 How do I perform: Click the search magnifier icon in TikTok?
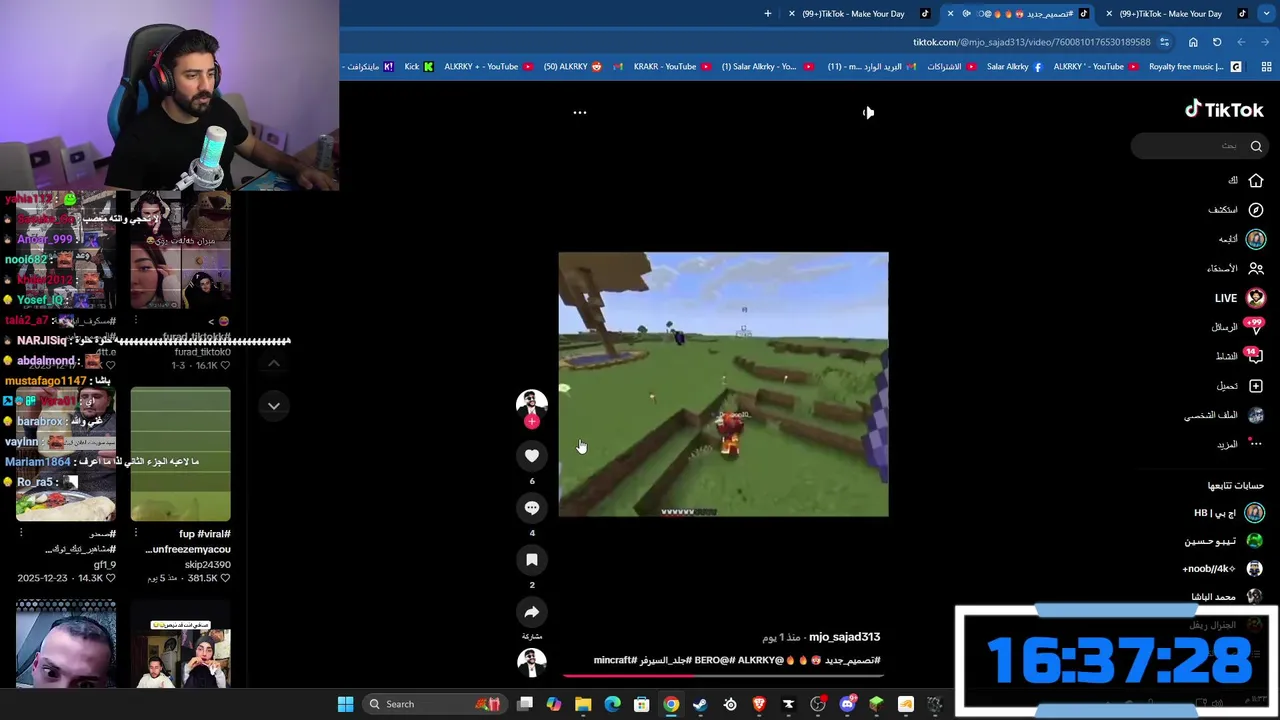(1256, 146)
